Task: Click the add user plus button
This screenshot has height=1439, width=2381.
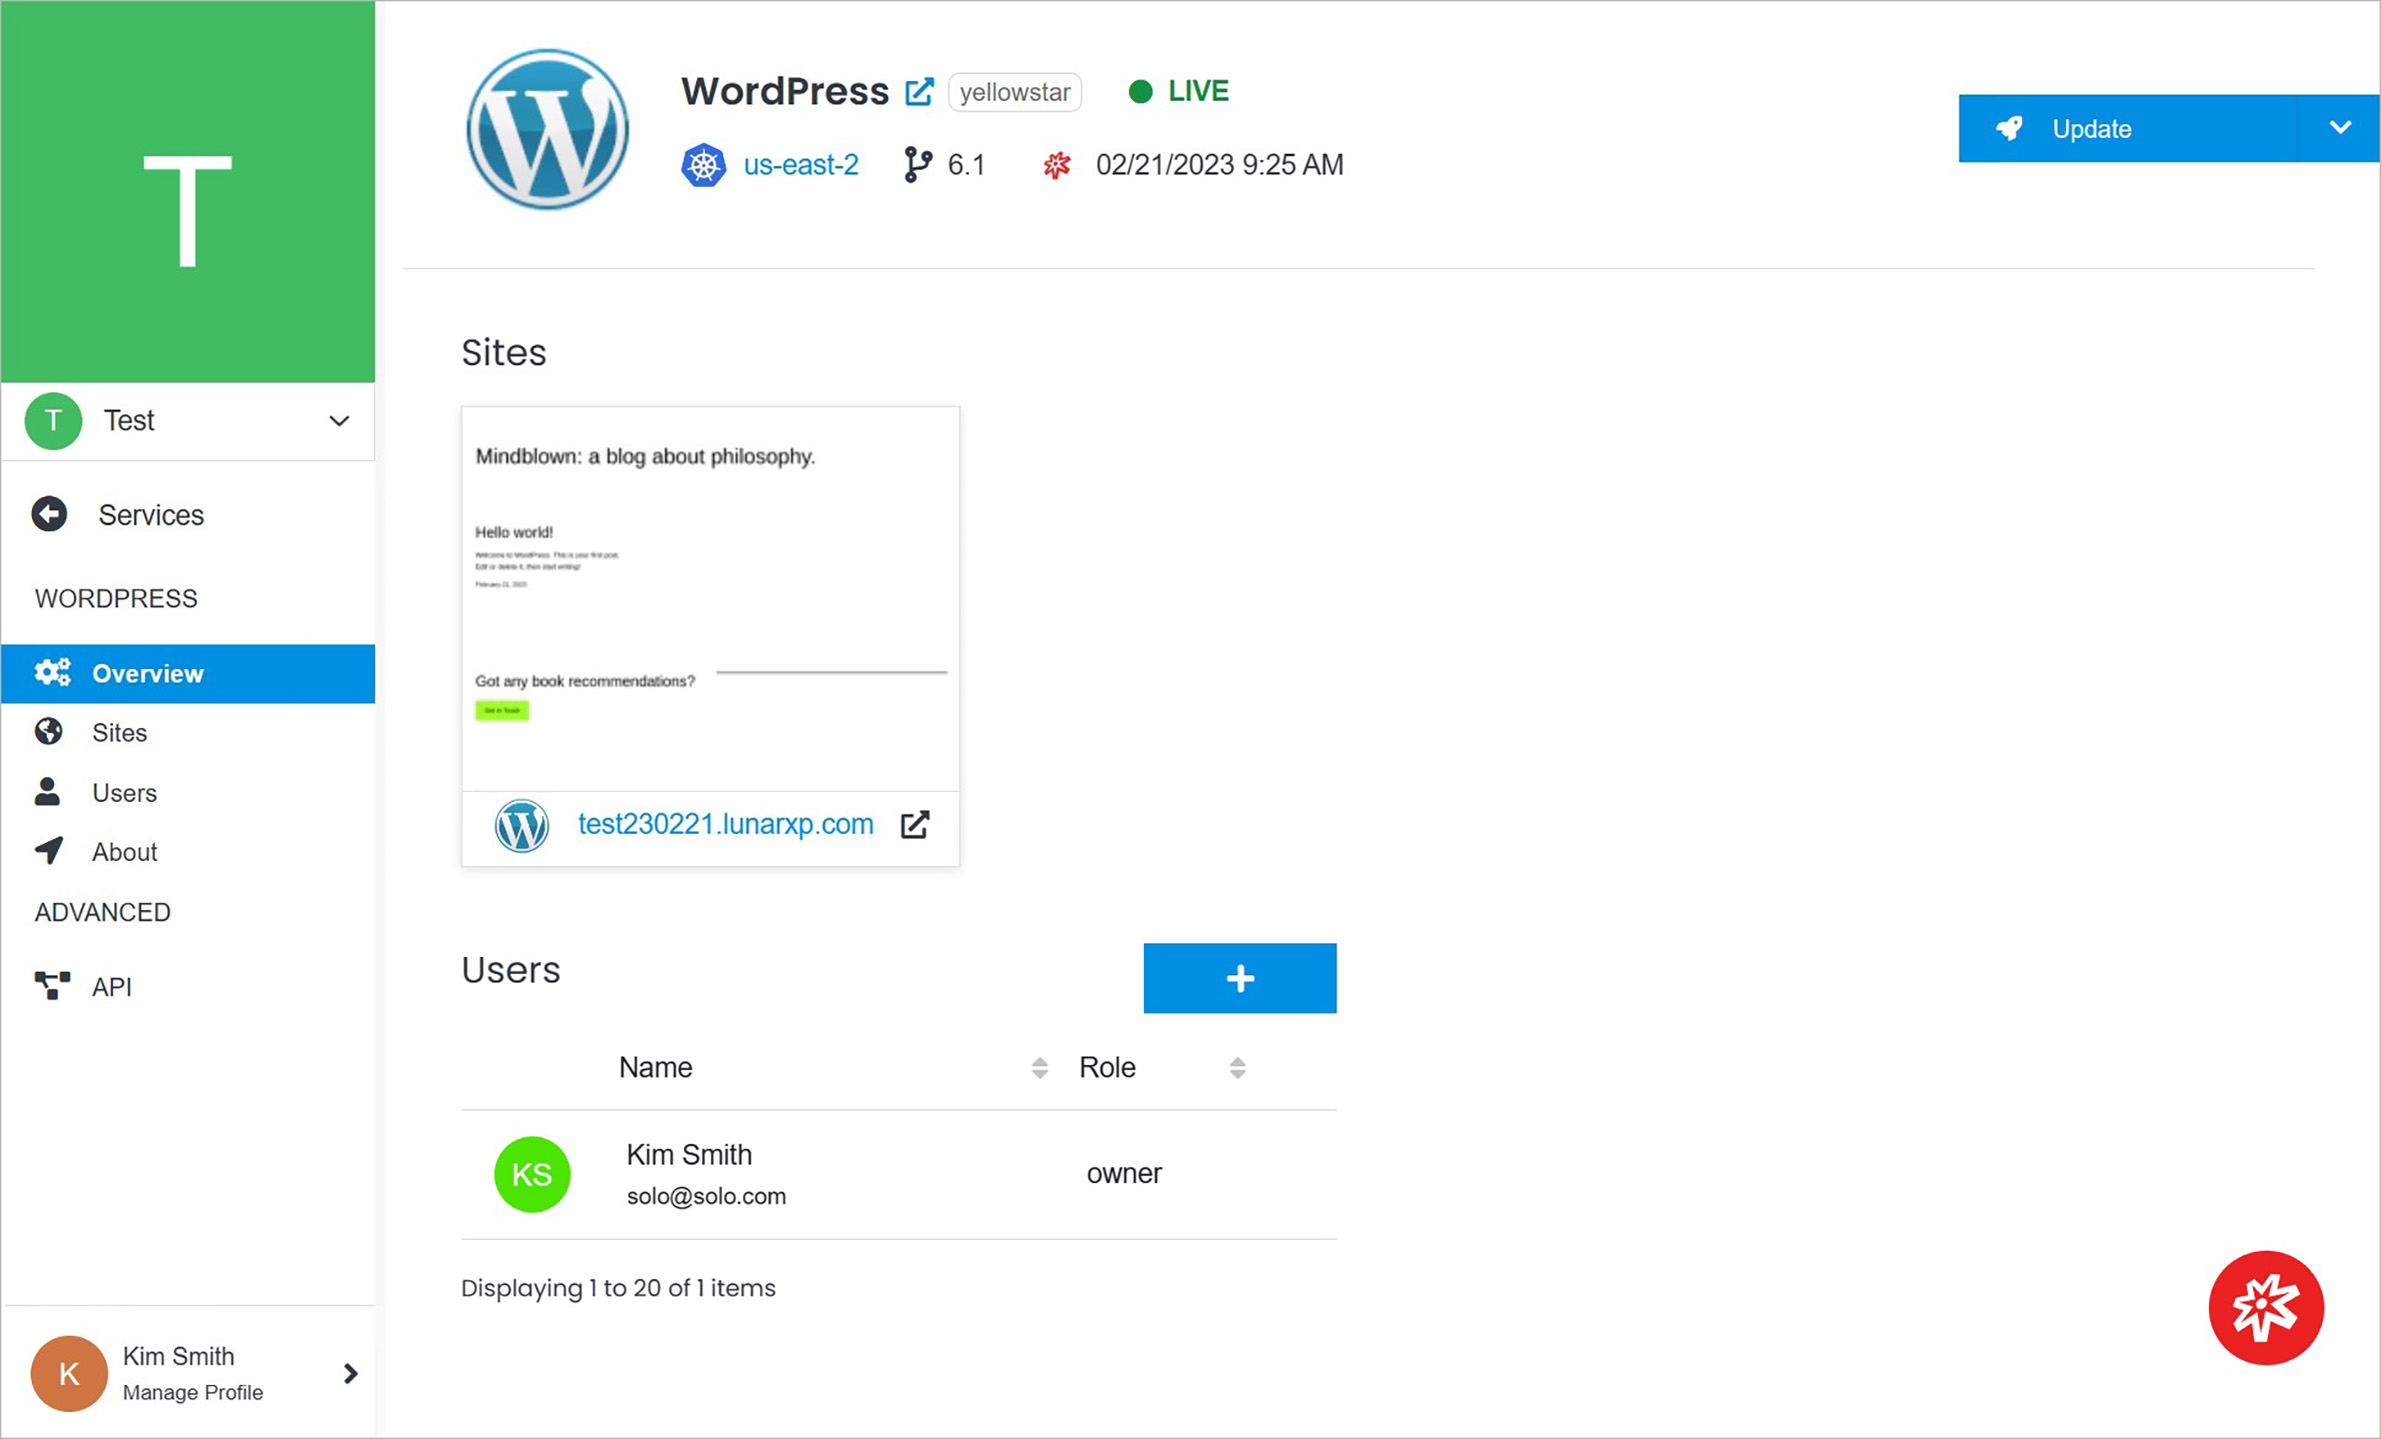Action: click(1238, 978)
